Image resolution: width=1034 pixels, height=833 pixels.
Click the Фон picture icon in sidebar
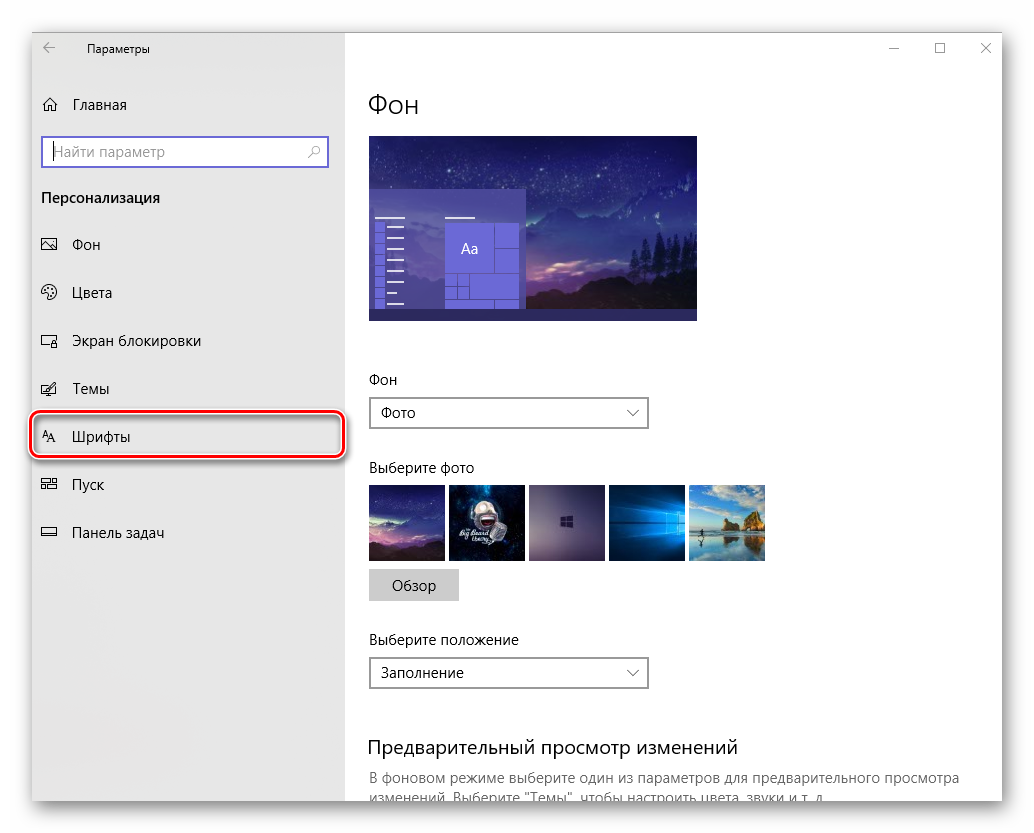tap(49, 245)
